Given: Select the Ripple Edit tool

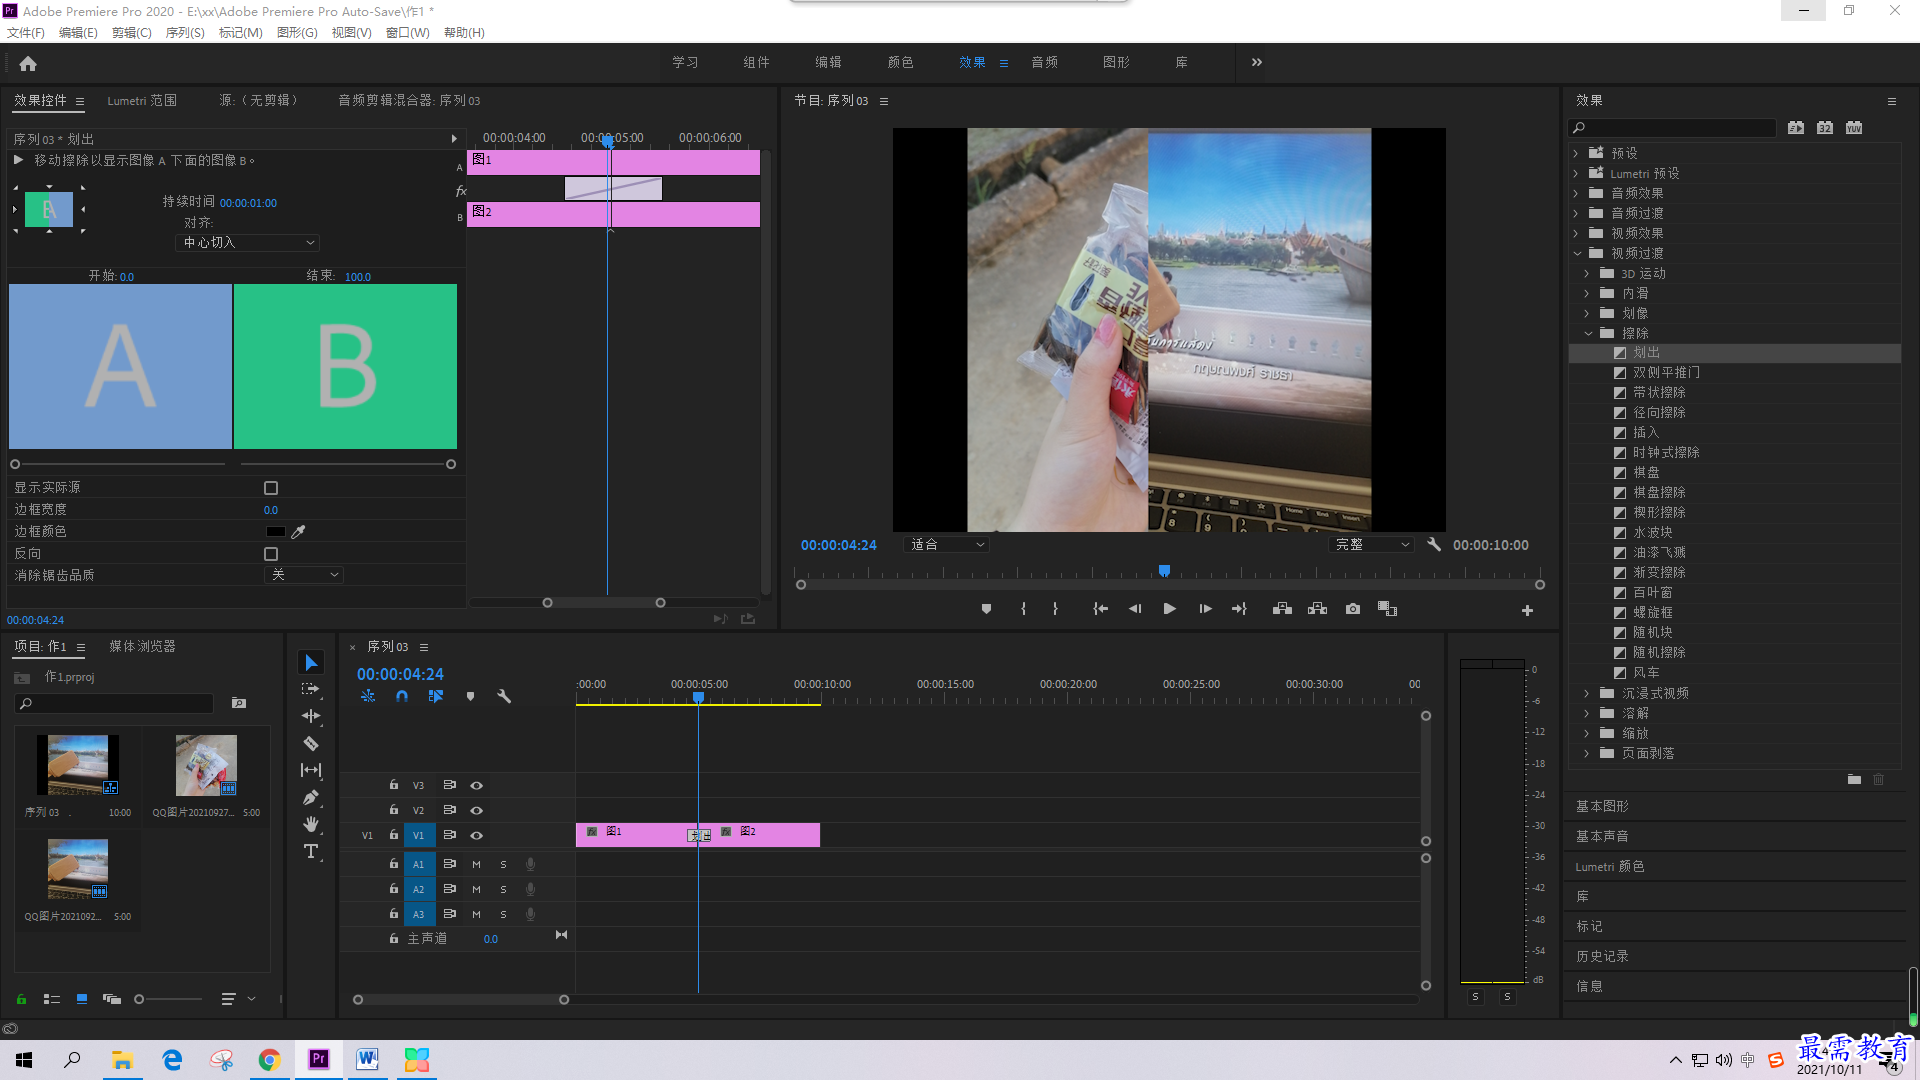Looking at the screenshot, I should click(311, 716).
